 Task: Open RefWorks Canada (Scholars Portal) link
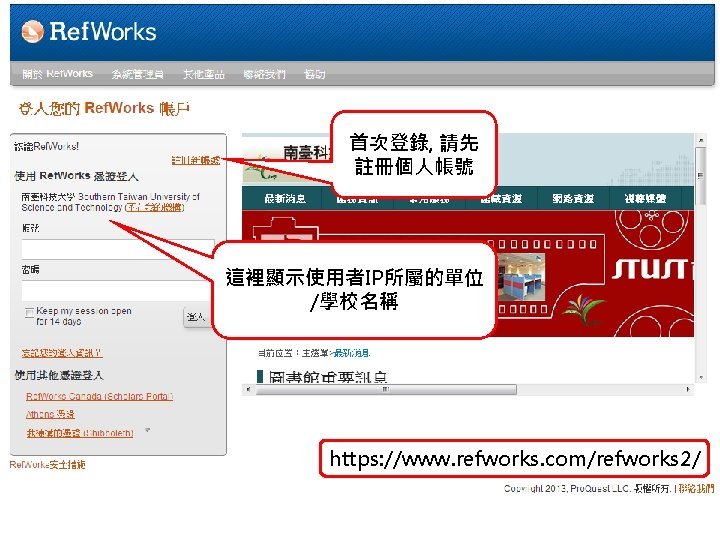[x=99, y=396]
